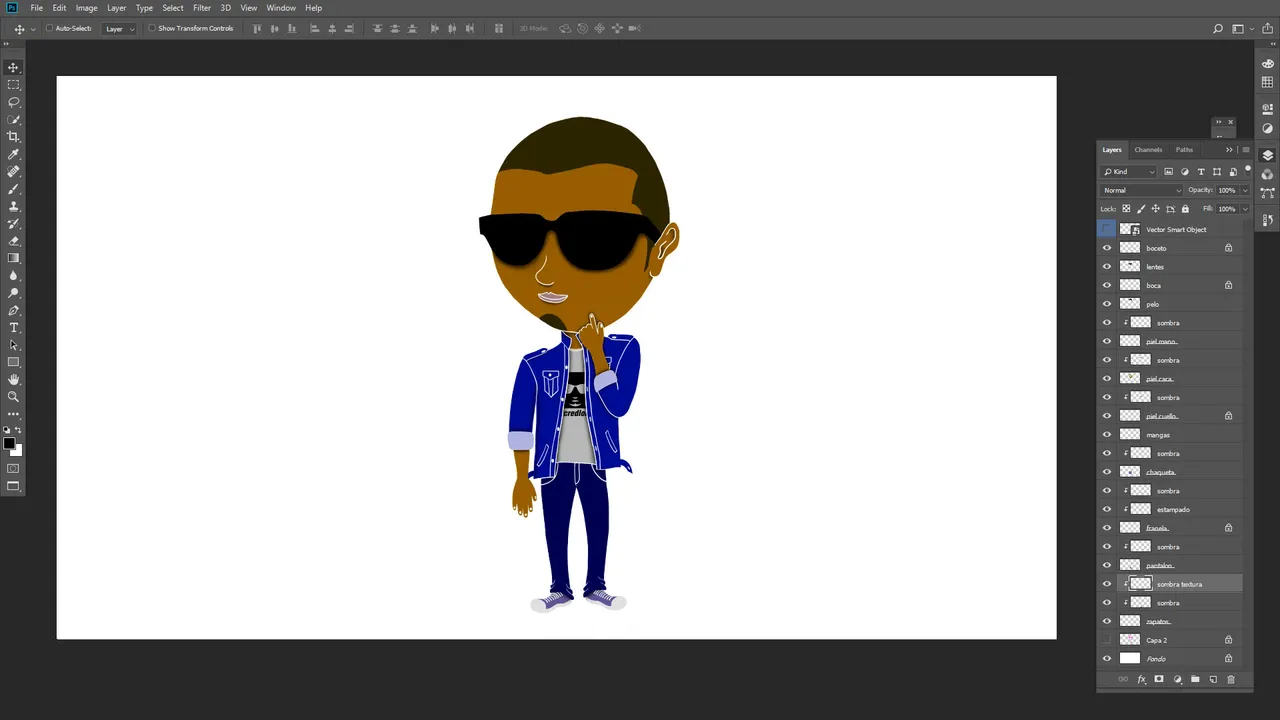
Task: Hide the lentes layer
Action: 1106,267
